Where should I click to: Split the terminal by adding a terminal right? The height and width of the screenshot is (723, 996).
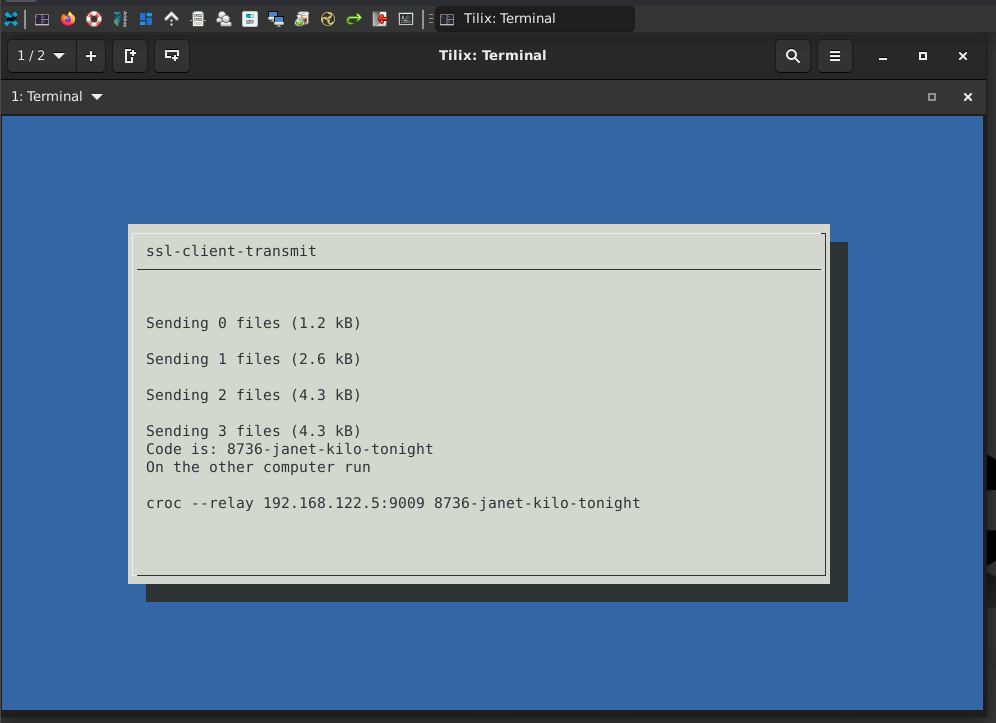pos(130,56)
